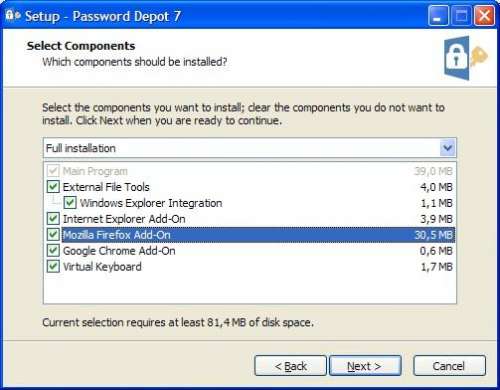Maximize the Setup window

pos(461,15)
